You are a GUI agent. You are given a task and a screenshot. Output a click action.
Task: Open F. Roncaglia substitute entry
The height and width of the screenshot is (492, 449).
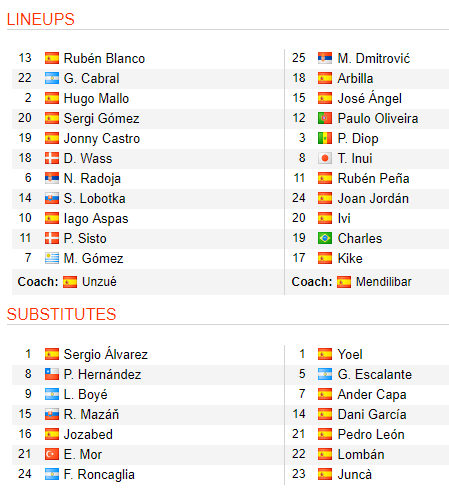[x=99, y=475]
